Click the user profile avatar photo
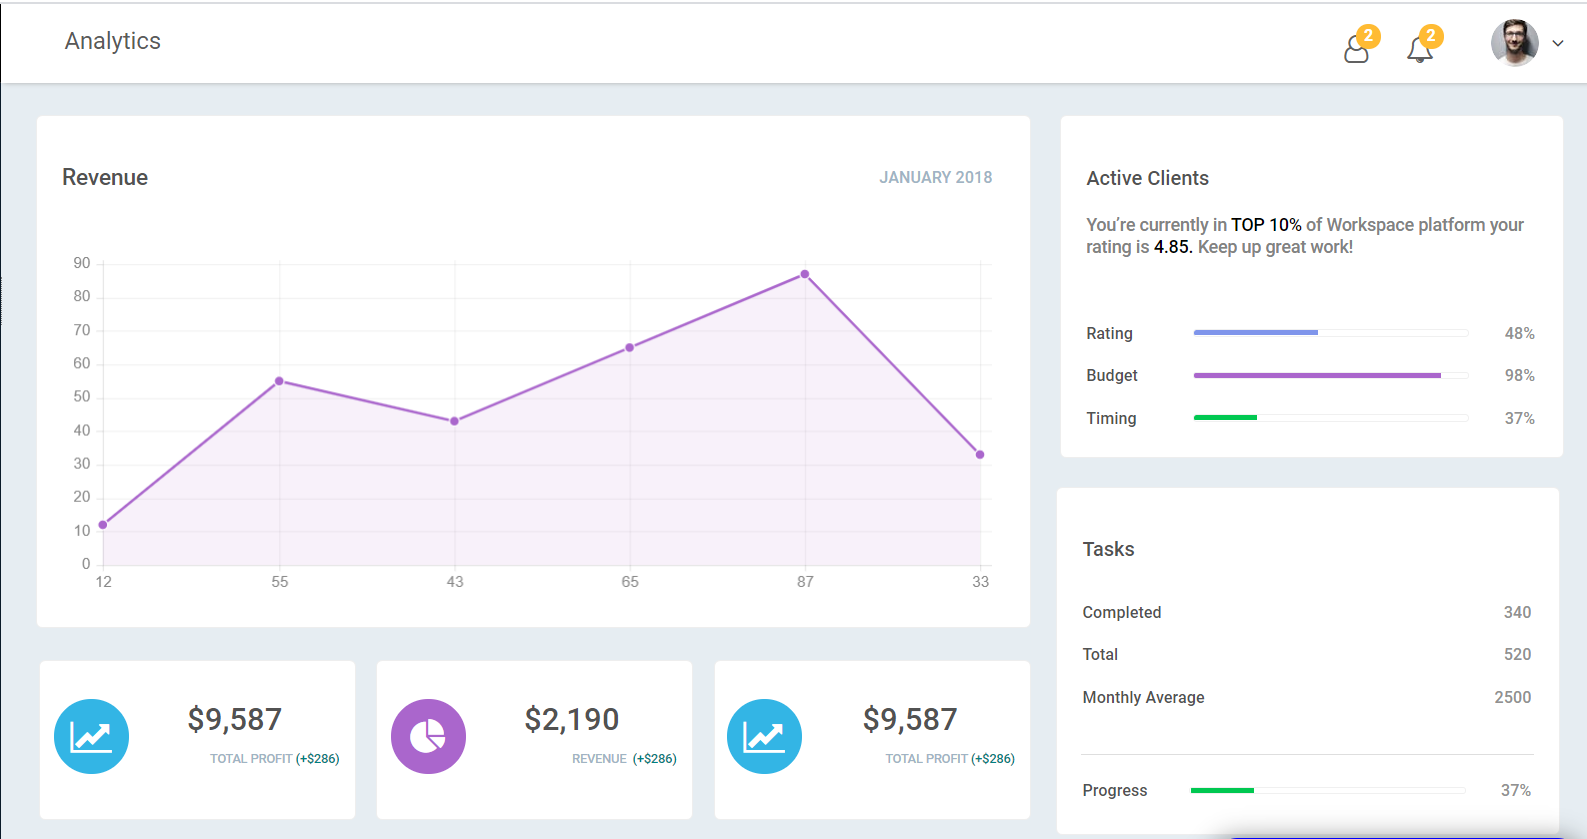This screenshot has width=1587, height=839. (1514, 43)
